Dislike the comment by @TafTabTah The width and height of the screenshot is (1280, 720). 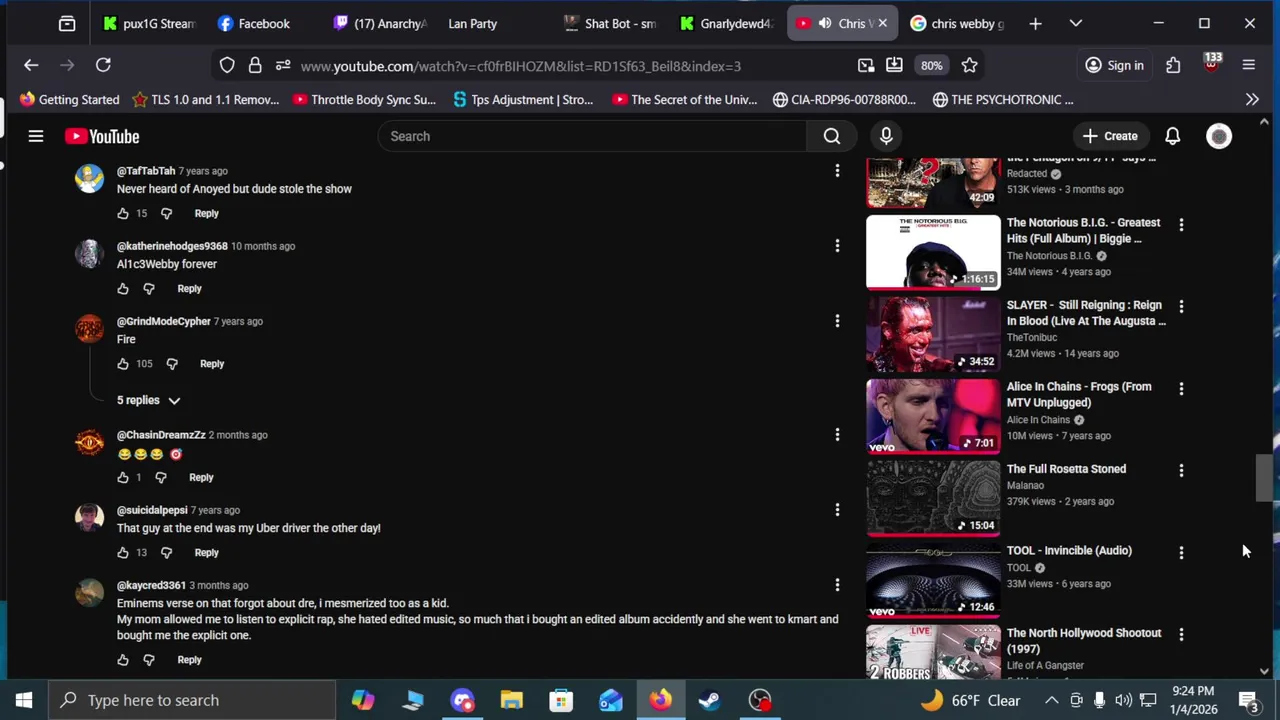166,213
